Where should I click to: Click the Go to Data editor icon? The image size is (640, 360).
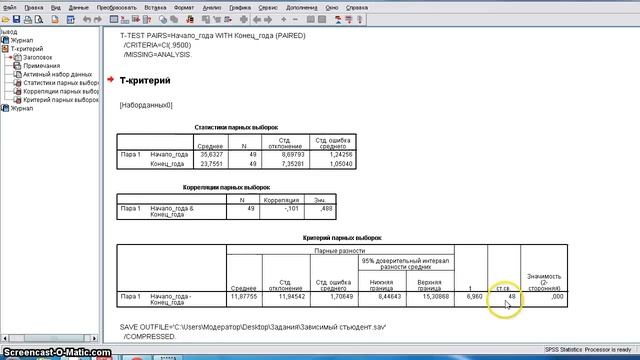tap(114, 20)
